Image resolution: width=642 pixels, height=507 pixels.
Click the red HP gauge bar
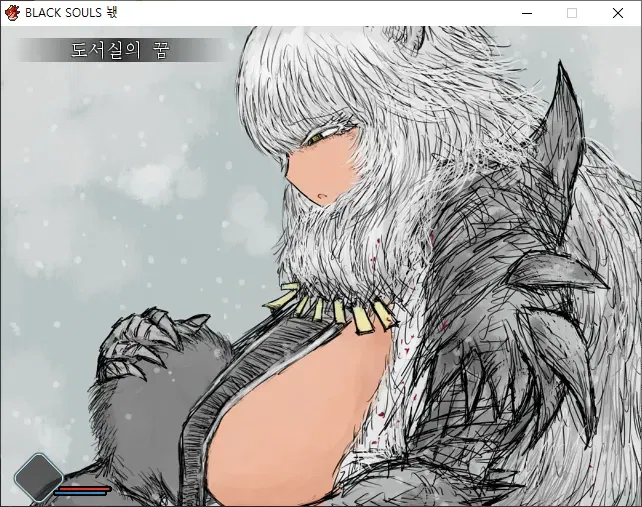84,488
